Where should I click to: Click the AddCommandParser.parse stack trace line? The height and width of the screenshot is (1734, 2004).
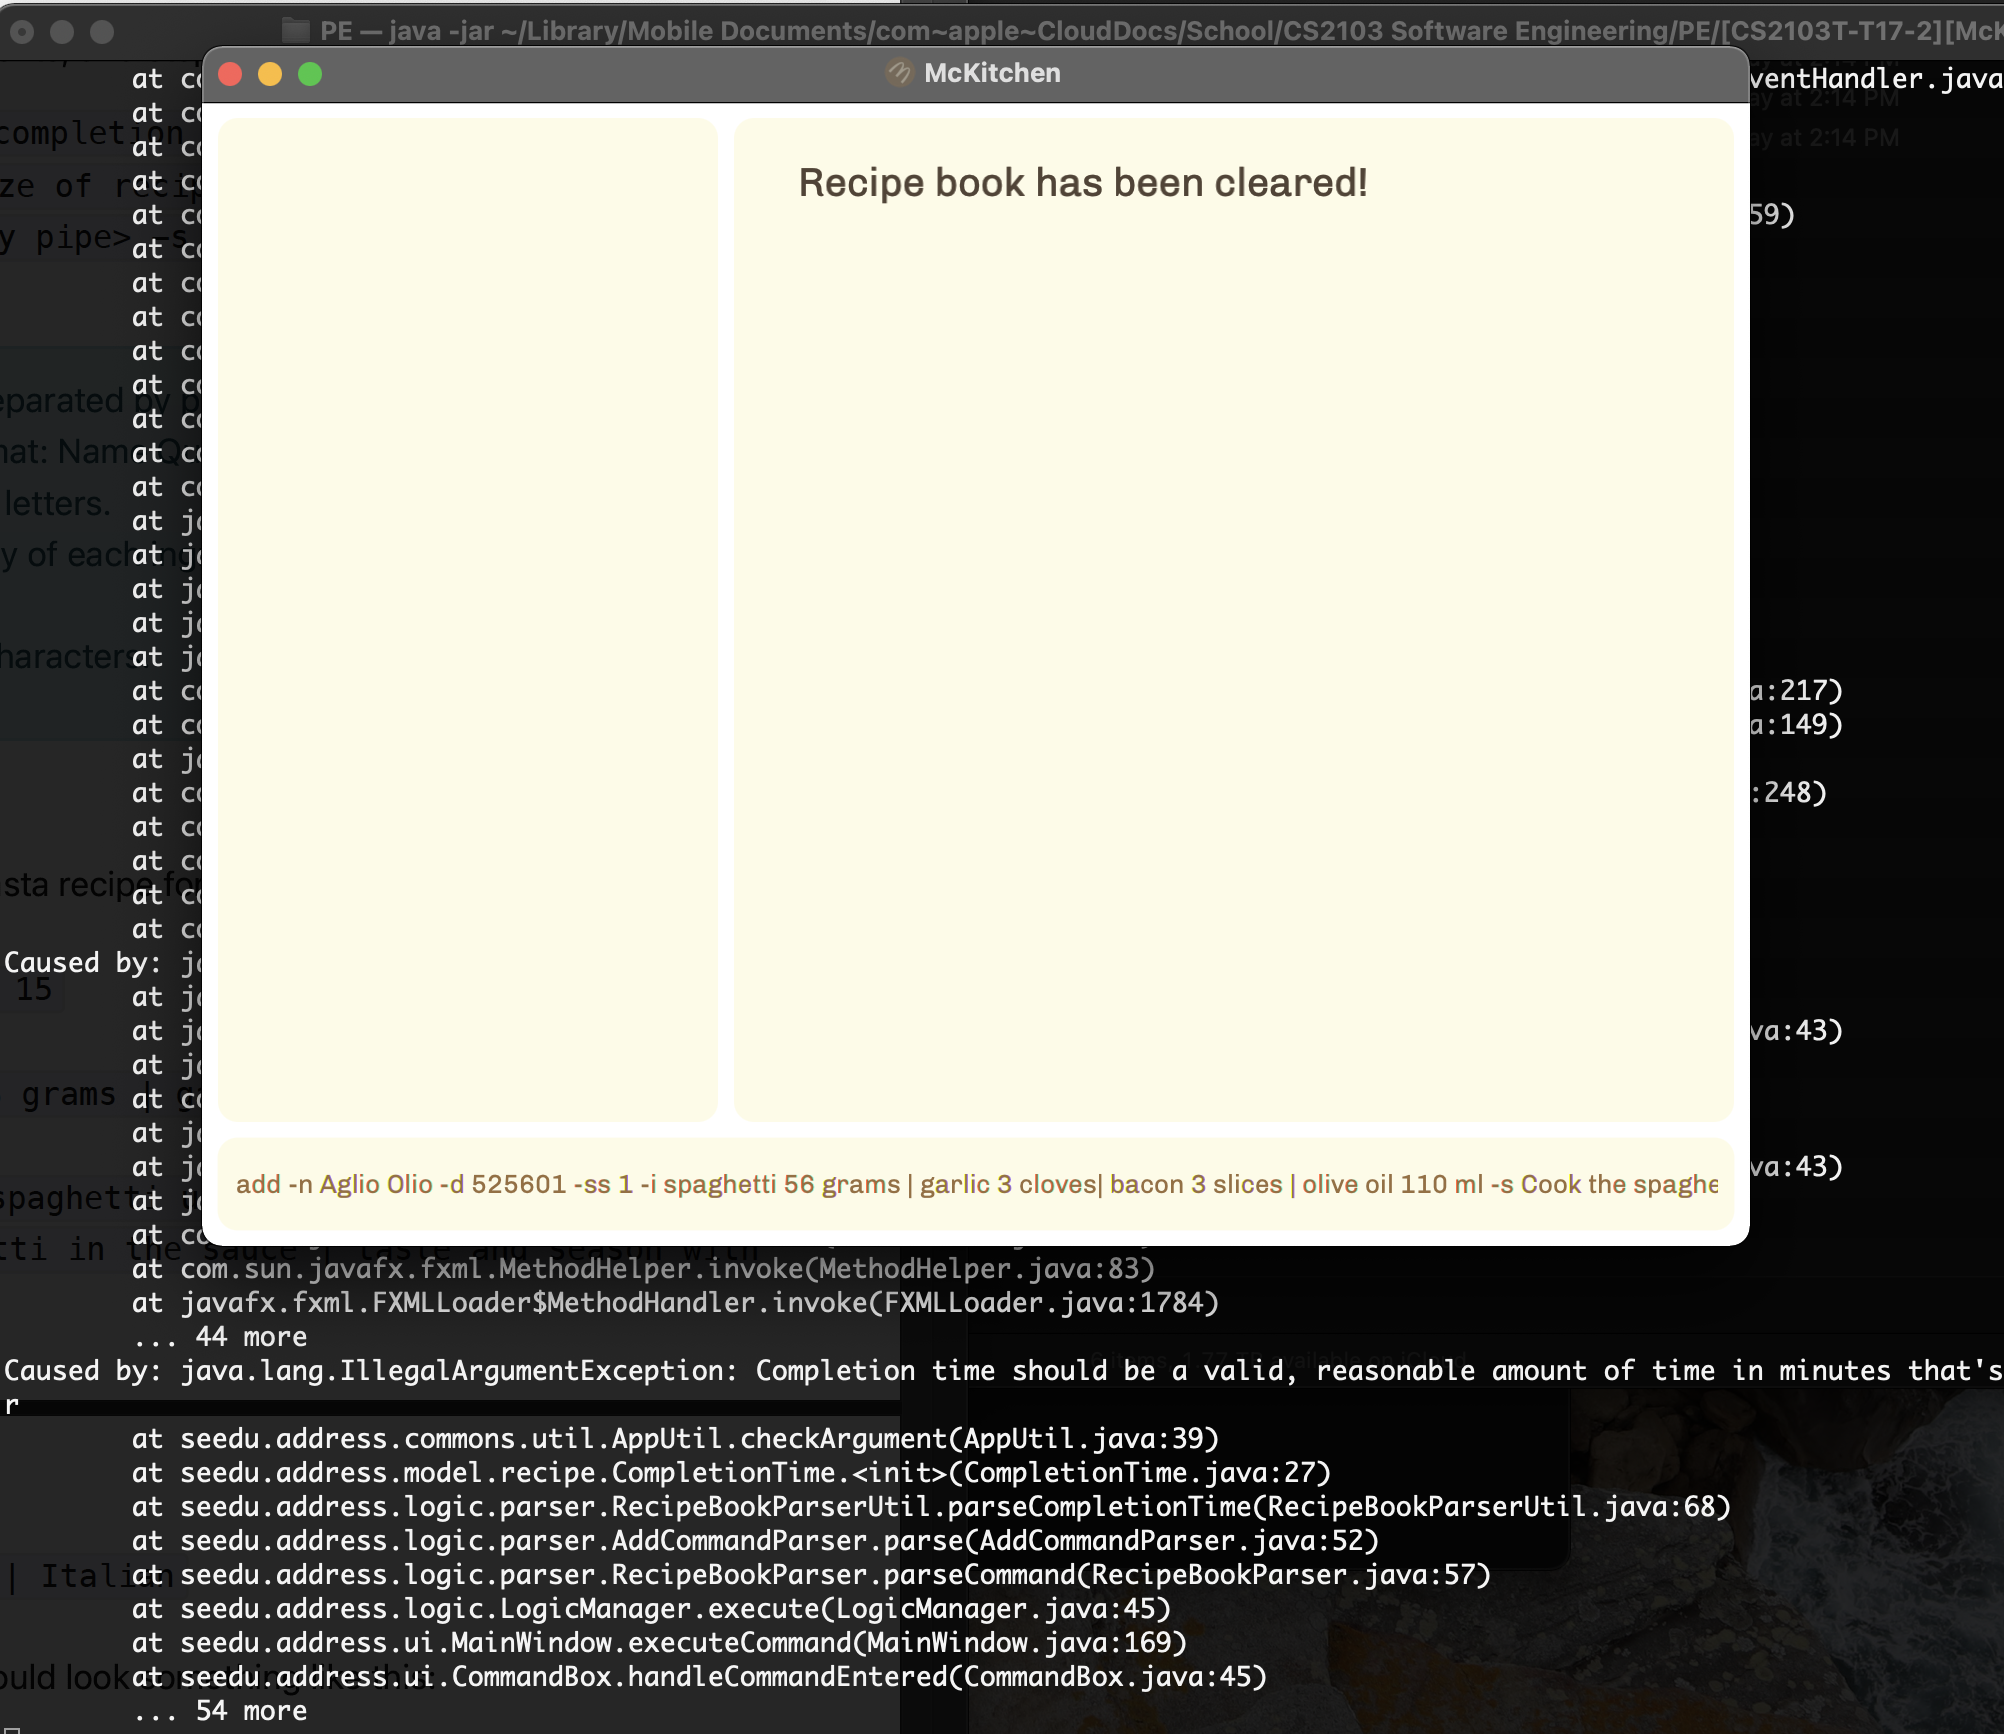[755, 1541]
